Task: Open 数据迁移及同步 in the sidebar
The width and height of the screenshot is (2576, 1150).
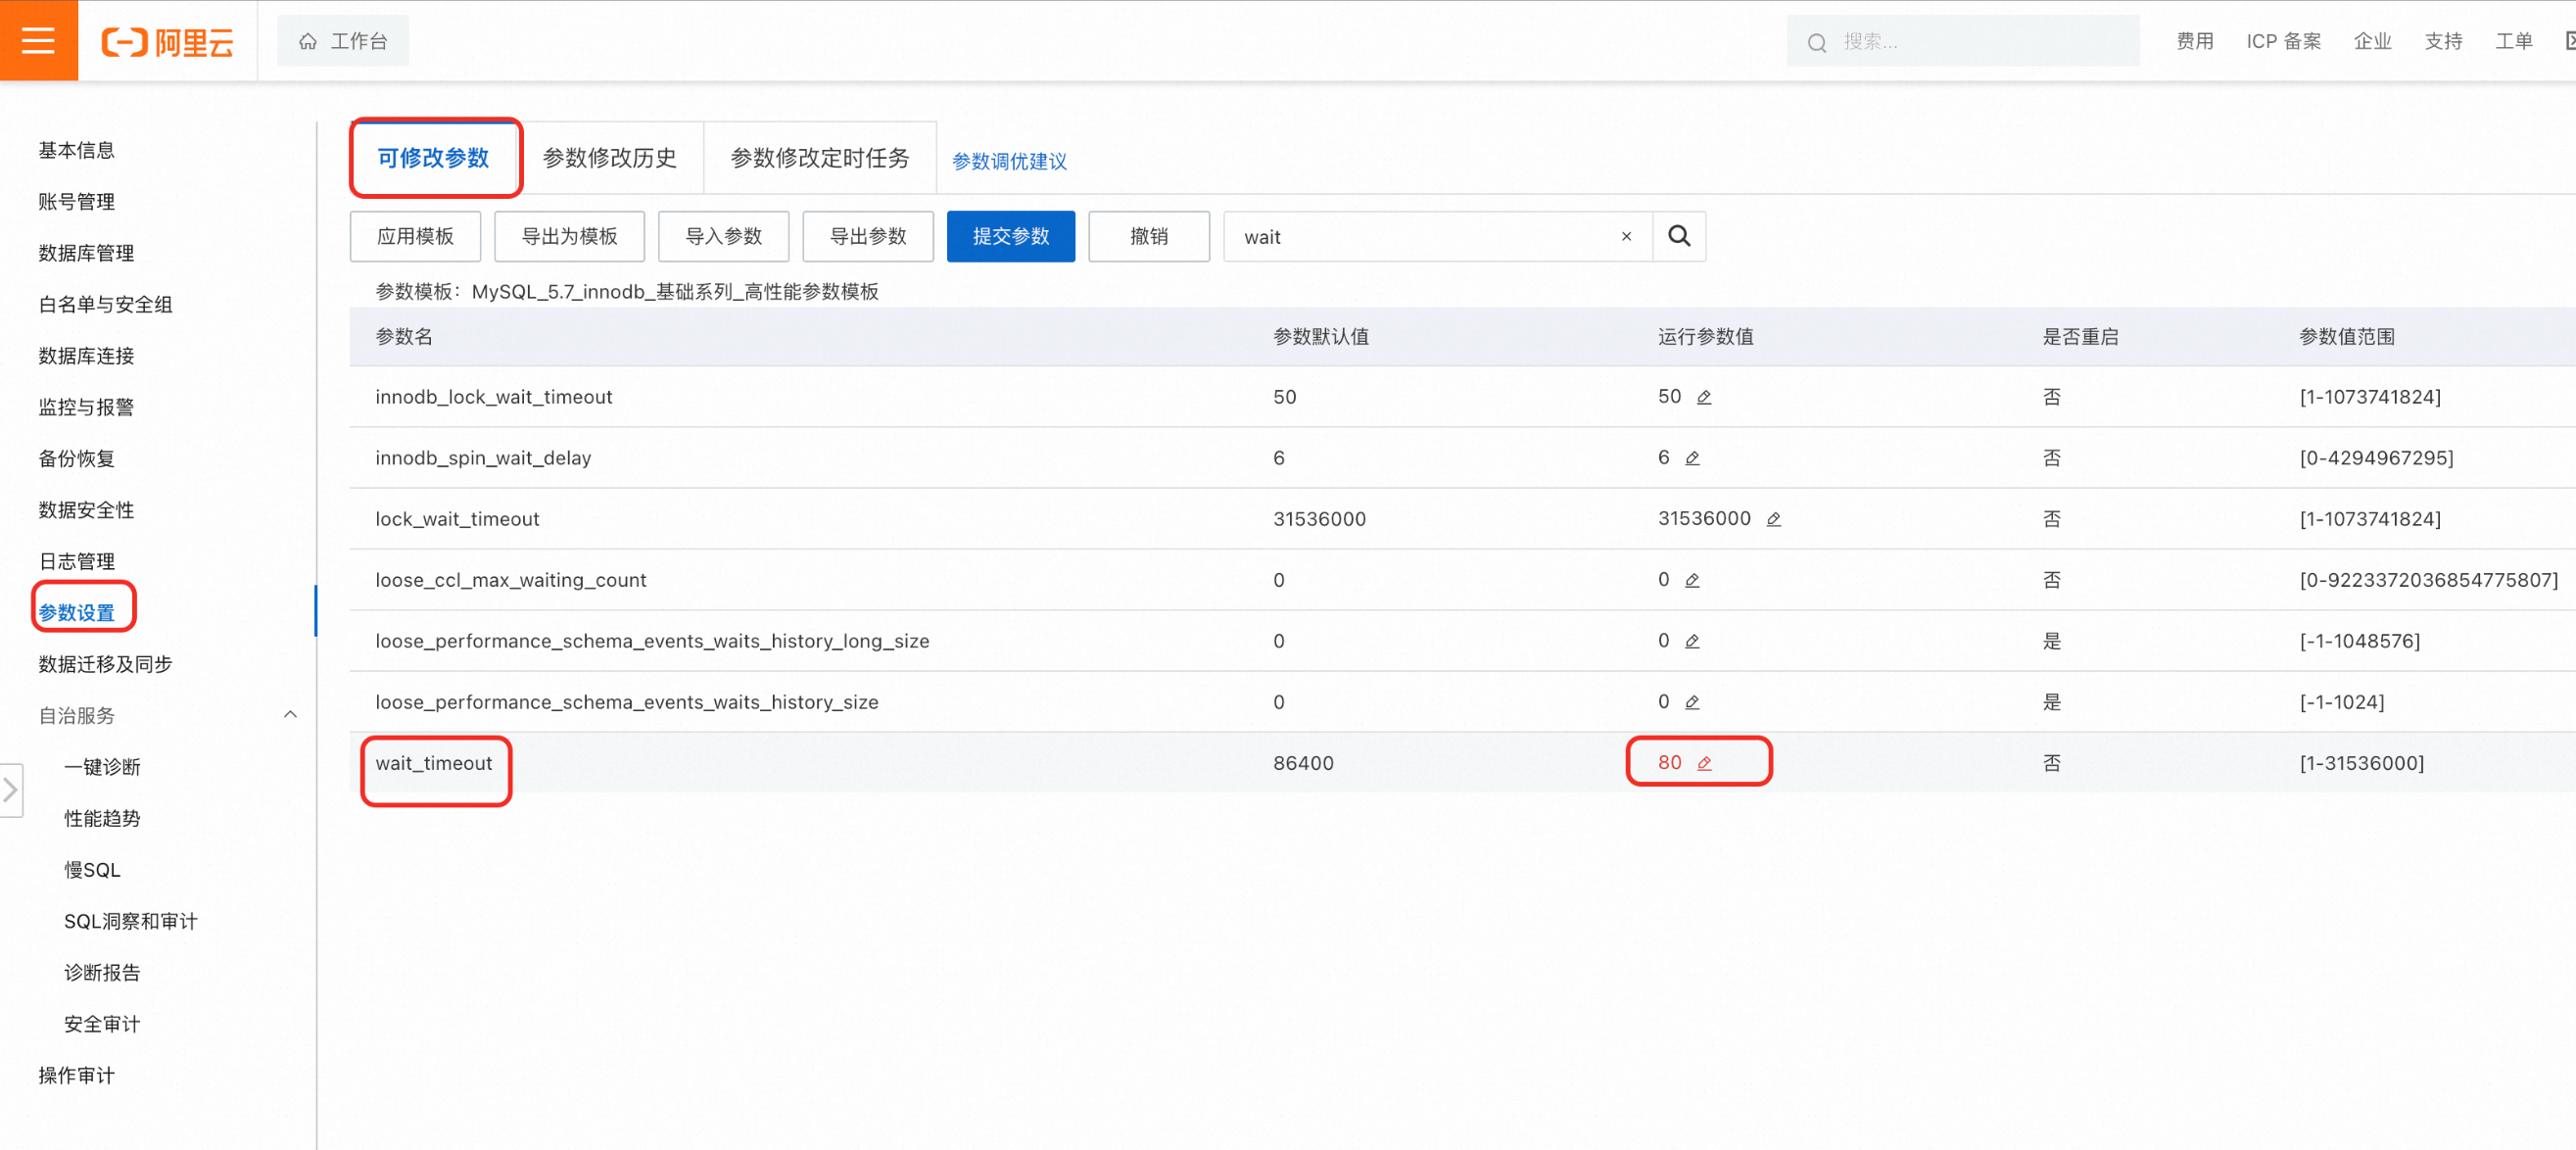Action: (105, 664)
